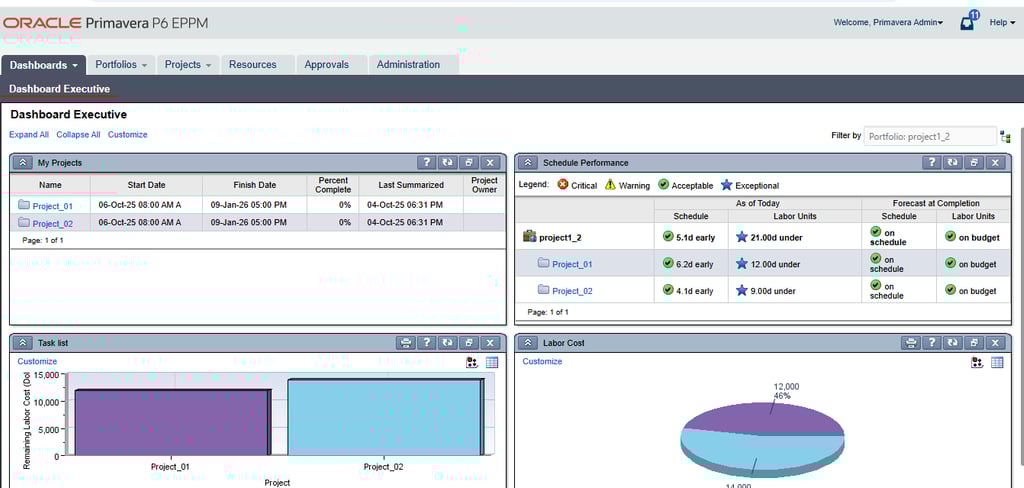
Task: Refresh the Task list portlet
Action: [447, 342]
